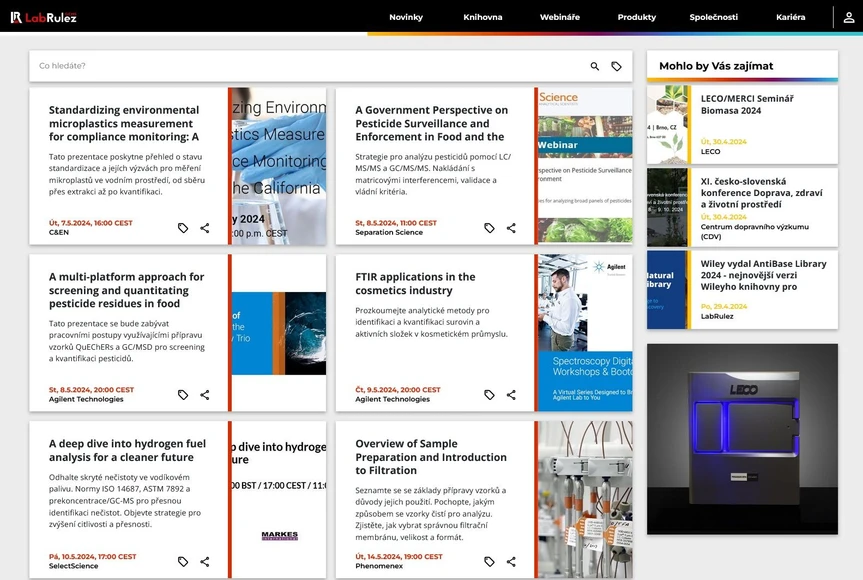
Task: Click the LabRulez logo
Action: tap(44, 16)
